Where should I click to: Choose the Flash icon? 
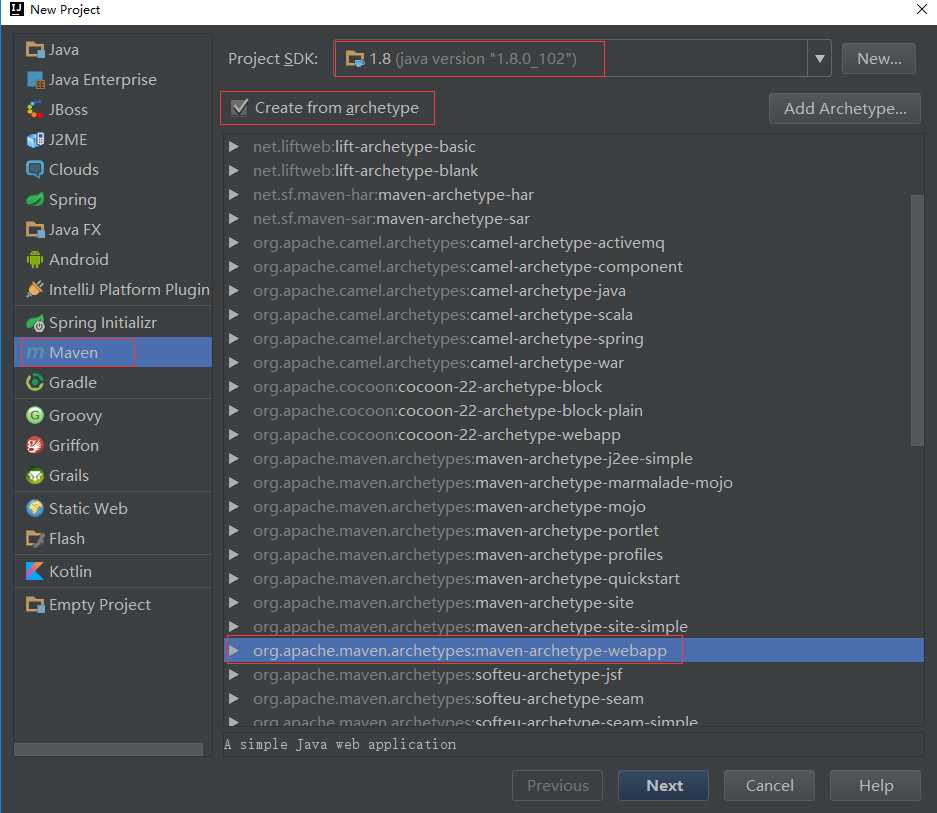pos(35,539)
